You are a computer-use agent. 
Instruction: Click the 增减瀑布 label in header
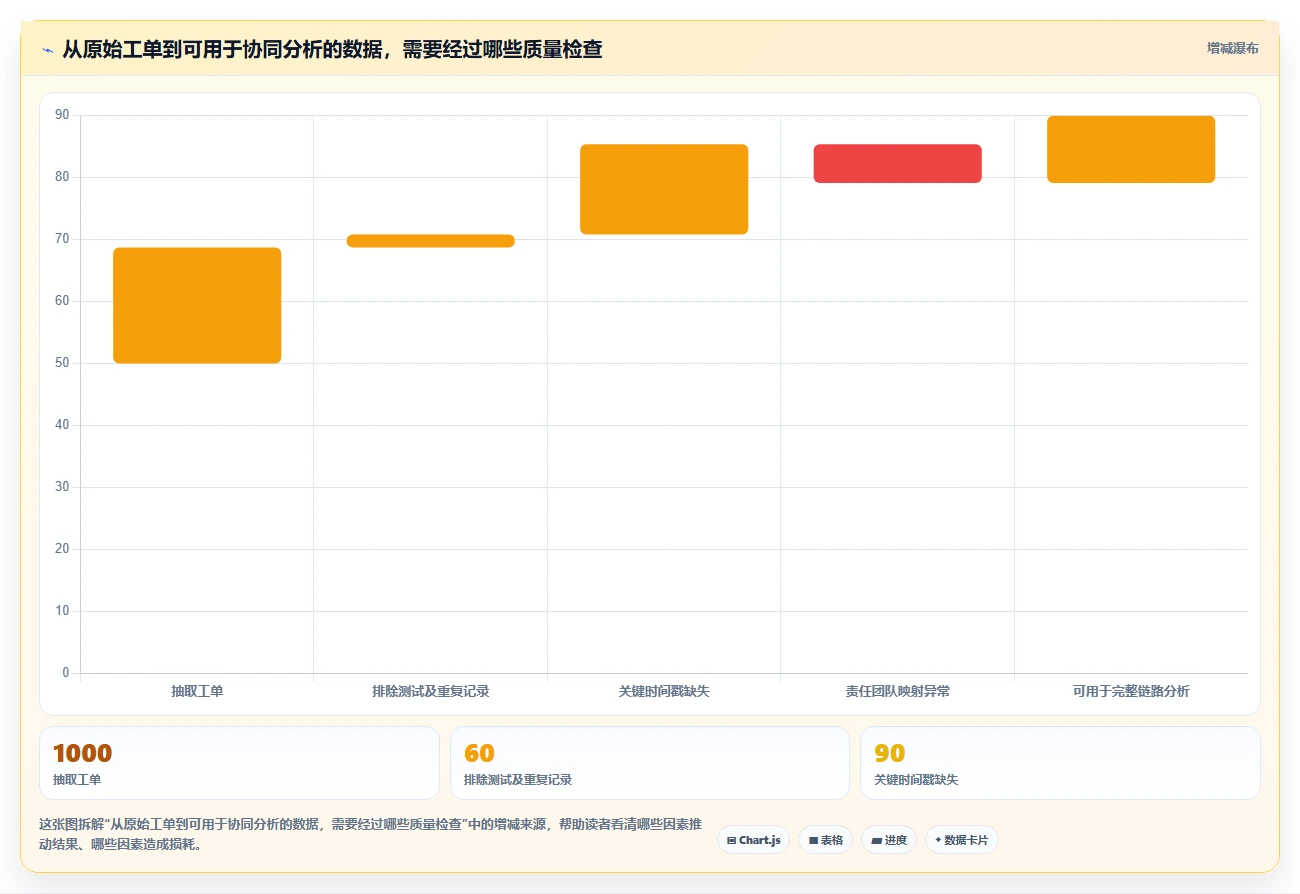tap(1232, 48)
